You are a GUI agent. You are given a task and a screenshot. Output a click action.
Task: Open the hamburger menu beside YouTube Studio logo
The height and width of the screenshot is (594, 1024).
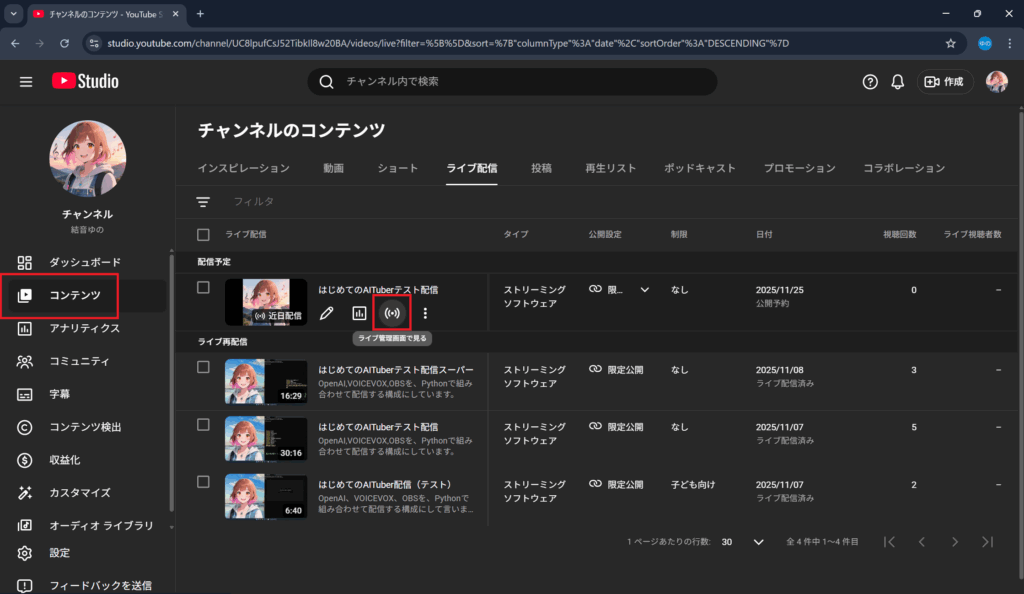(x=26, y=82)
